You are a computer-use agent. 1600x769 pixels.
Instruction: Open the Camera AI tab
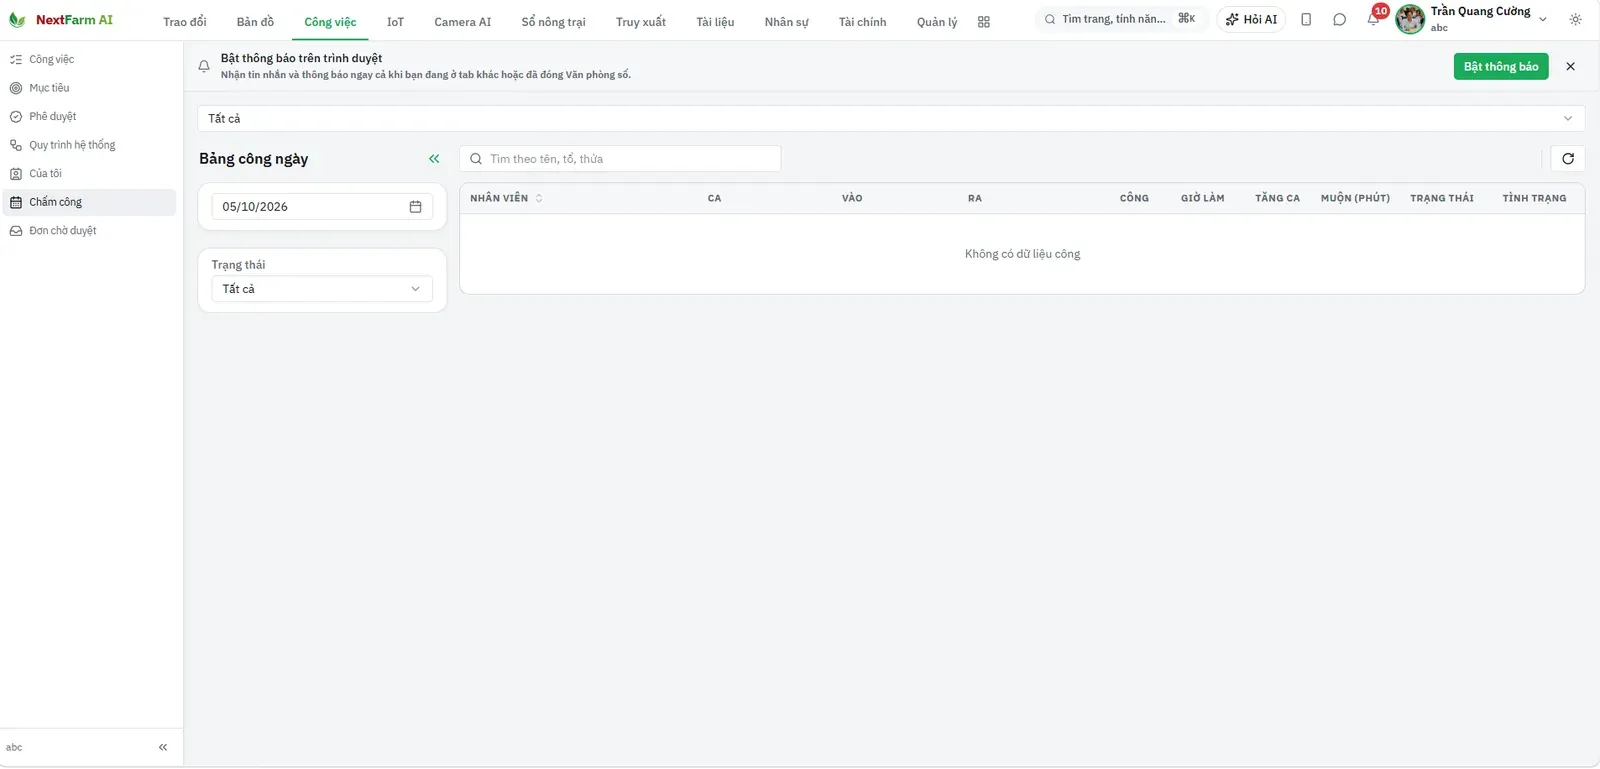coord(463,22)
